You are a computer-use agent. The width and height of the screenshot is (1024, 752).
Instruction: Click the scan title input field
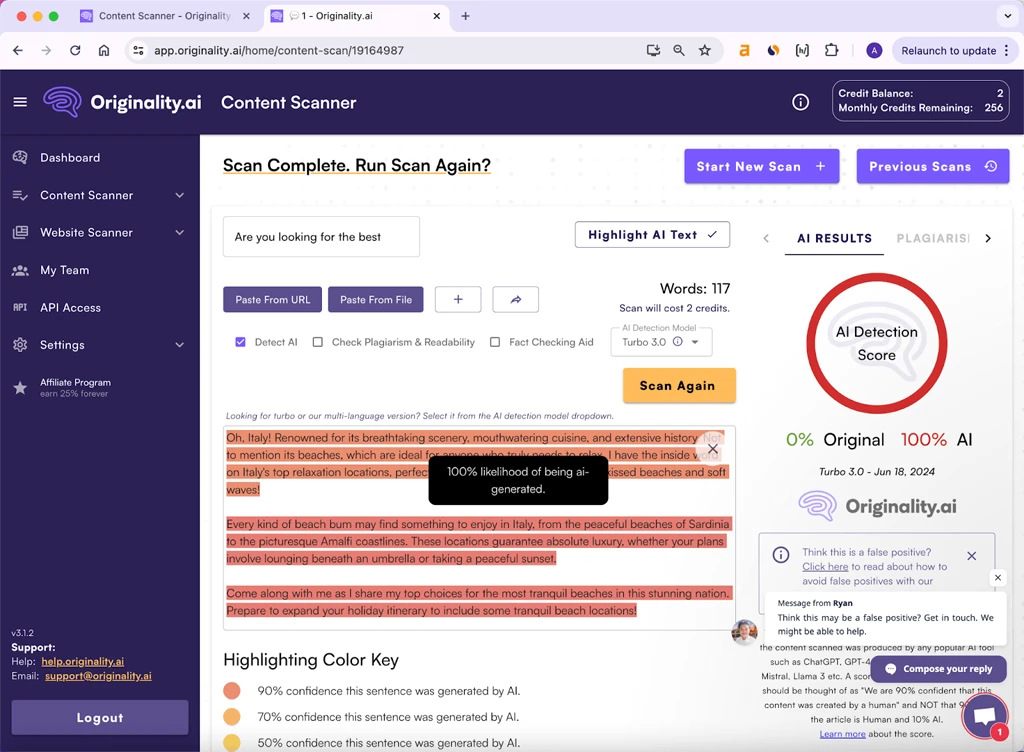[321, 237]
